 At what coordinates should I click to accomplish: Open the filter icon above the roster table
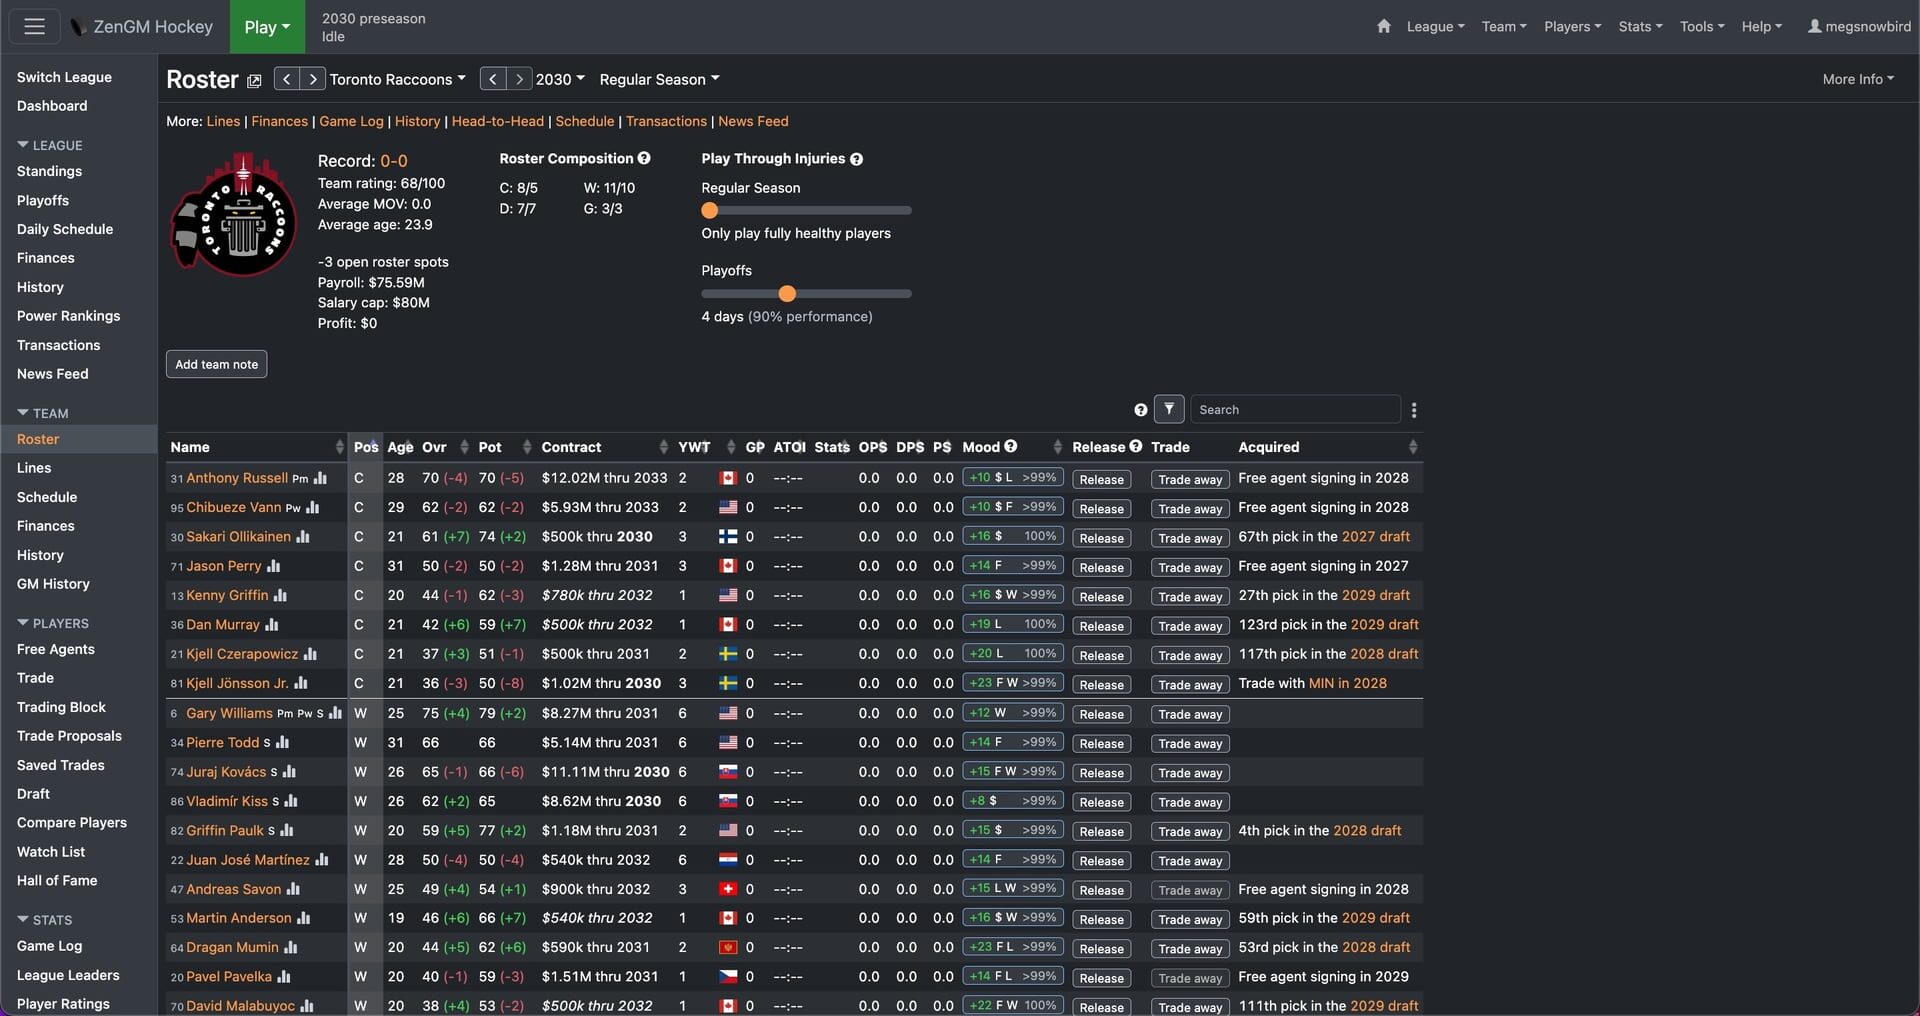click(1169, 409)
